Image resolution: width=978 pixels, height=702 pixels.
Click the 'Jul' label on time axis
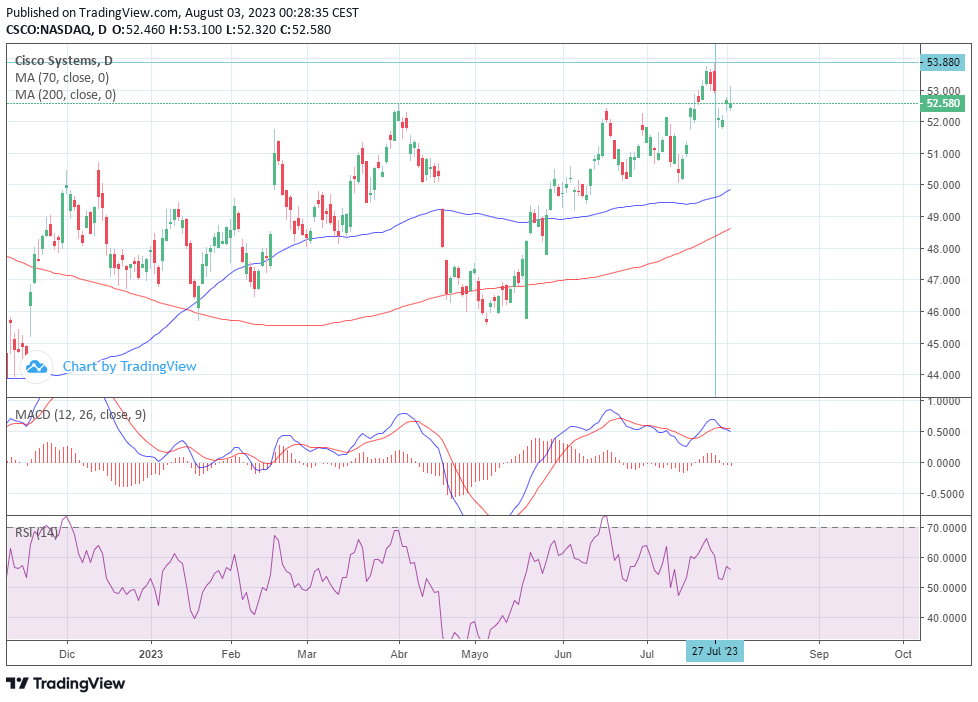(647, 654)
